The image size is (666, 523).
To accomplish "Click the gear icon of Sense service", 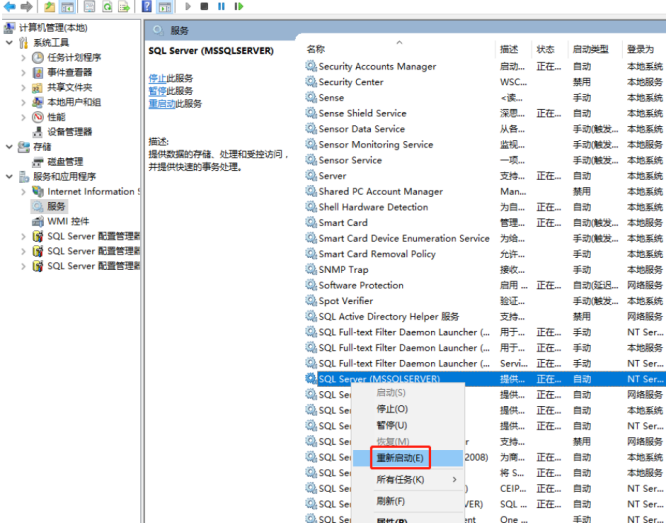I will (311, 97).
